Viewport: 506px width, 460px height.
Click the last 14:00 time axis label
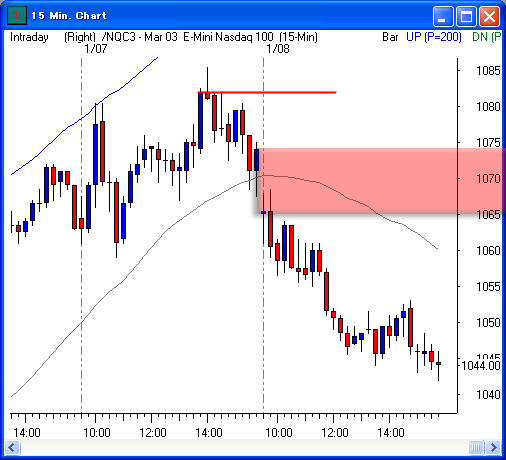(391, 433)
